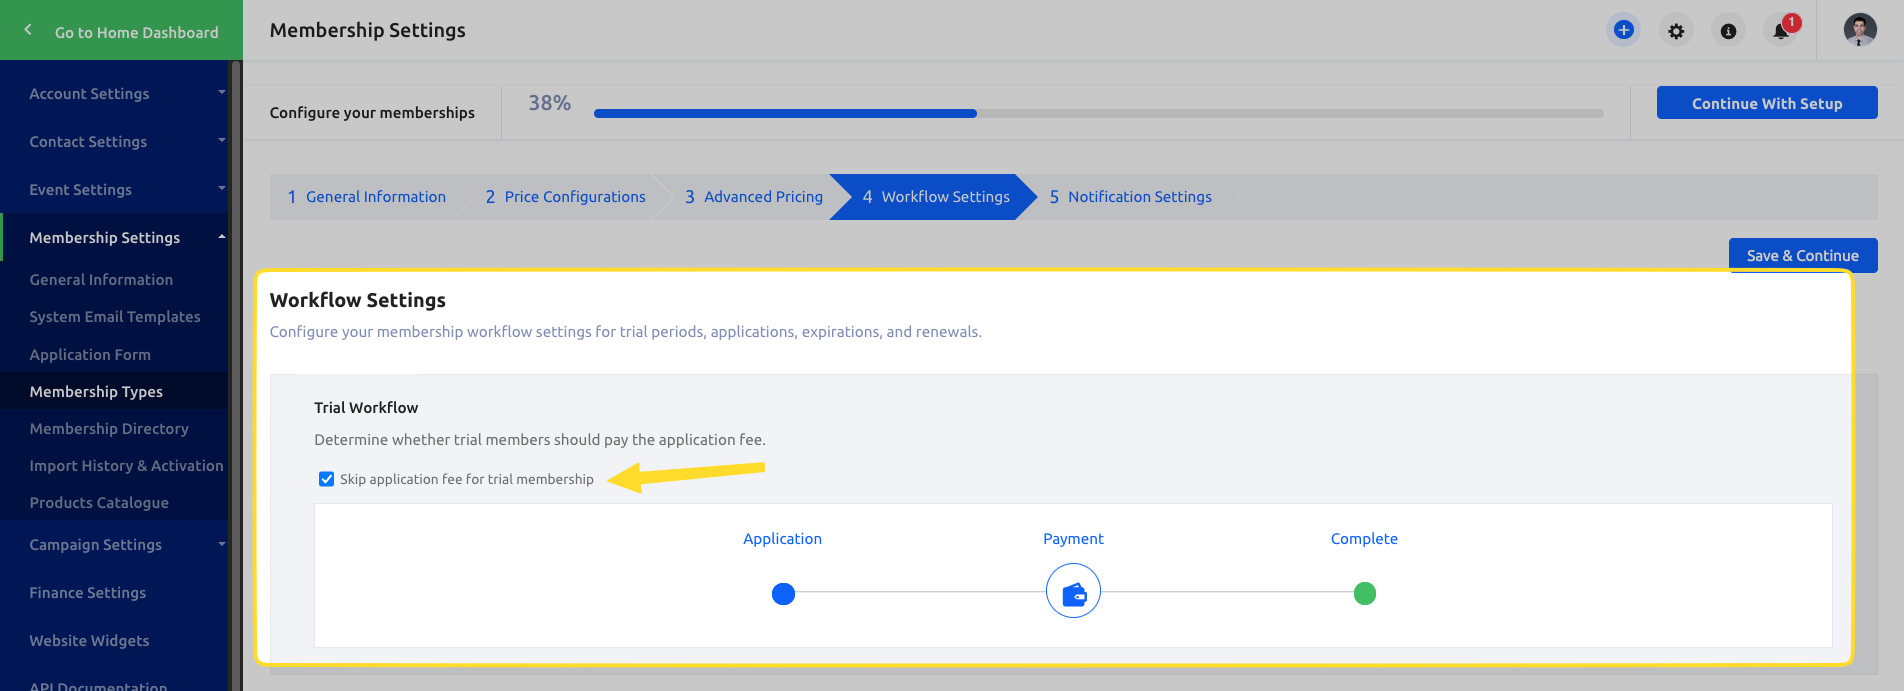The width and height of the screenshot is (1904, 691).
Task: Open the user profile avatar
Action: pyautogui.click(x=1860, y=30)
